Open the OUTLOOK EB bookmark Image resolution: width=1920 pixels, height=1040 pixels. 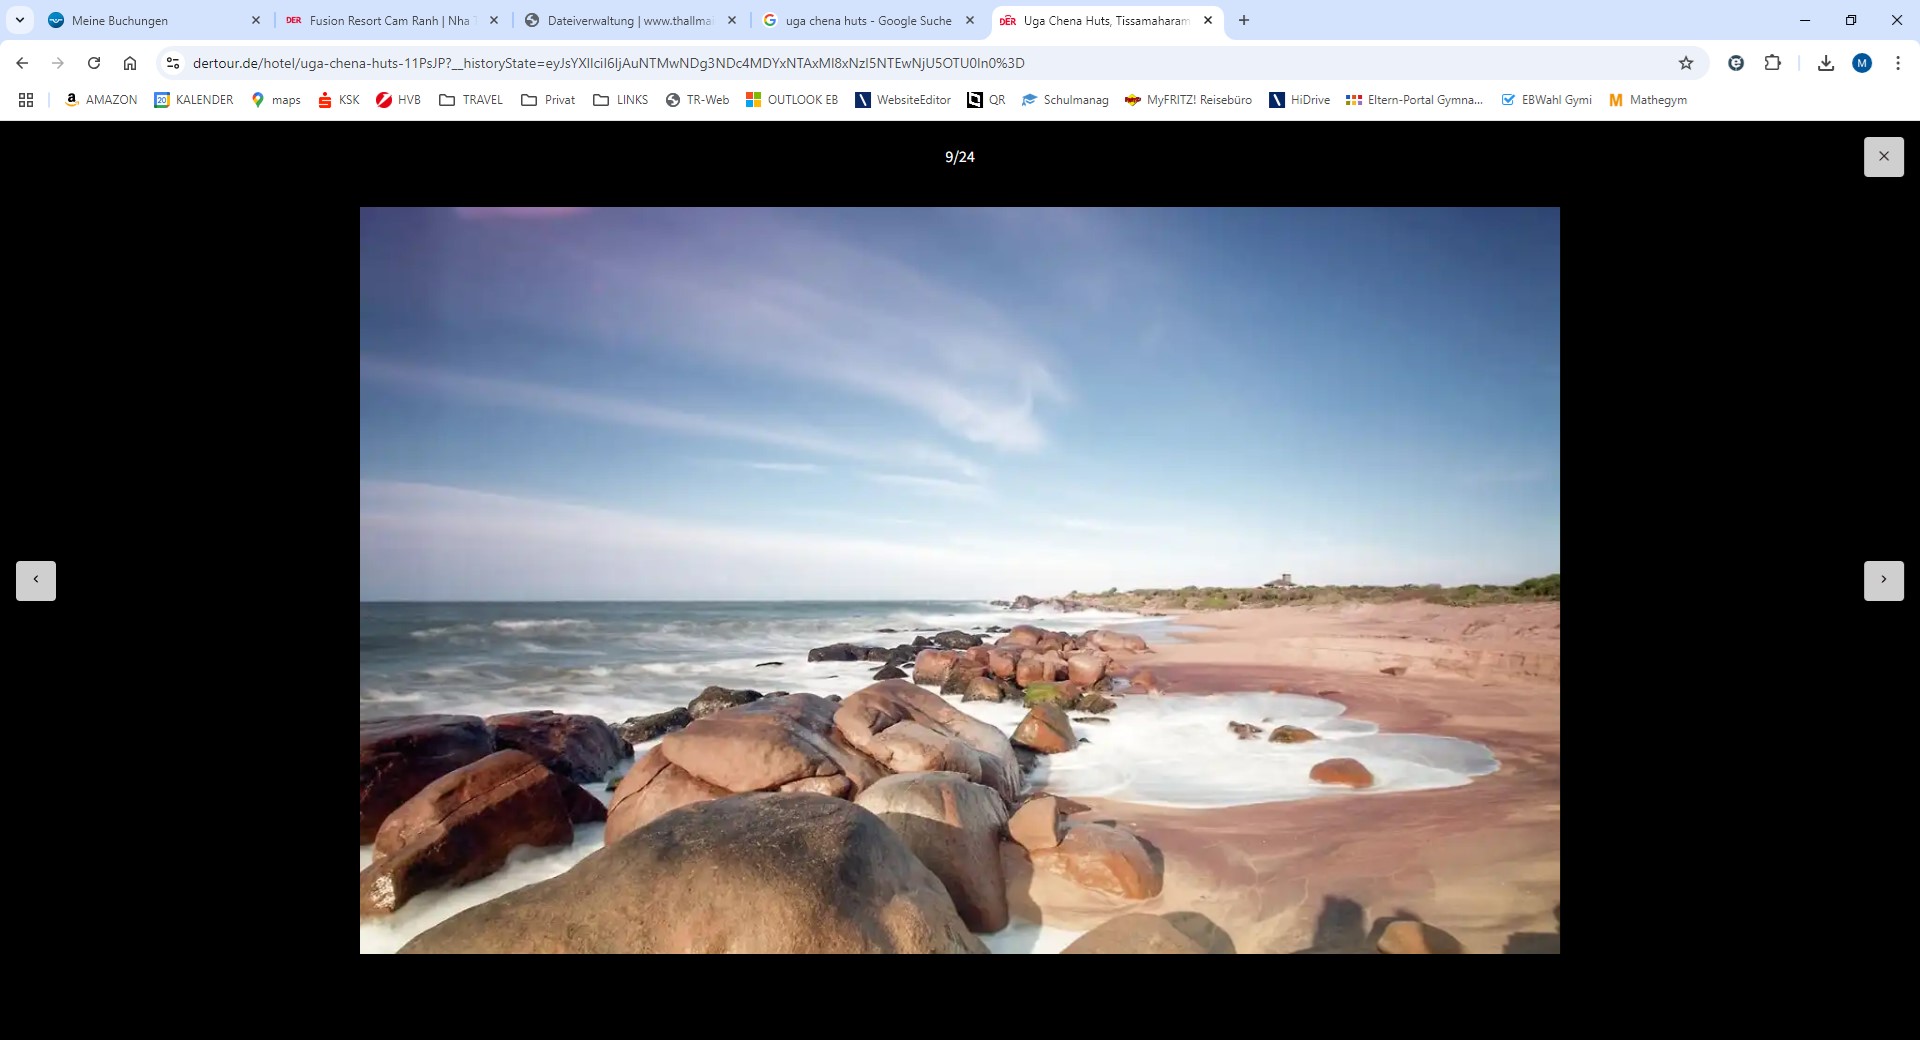pyautogui.click(x=792, y=100)
